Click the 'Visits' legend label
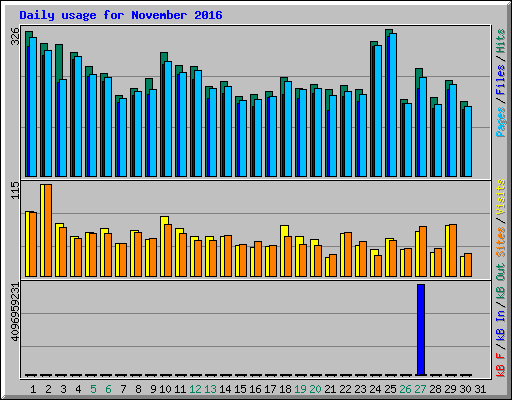 point(500,198)
